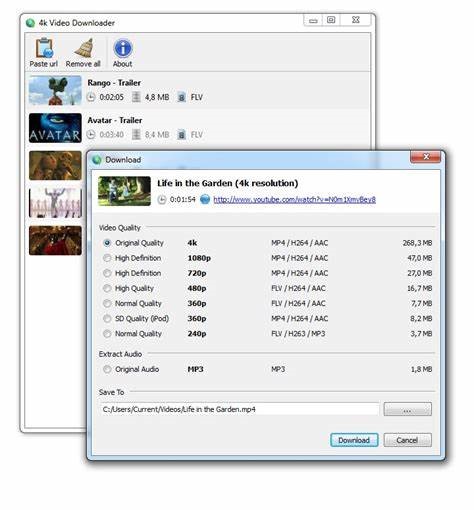The width and height of the screenshot is (474, 510).
Task: Click the file size icon in Rango row
Action: point(136,97)
